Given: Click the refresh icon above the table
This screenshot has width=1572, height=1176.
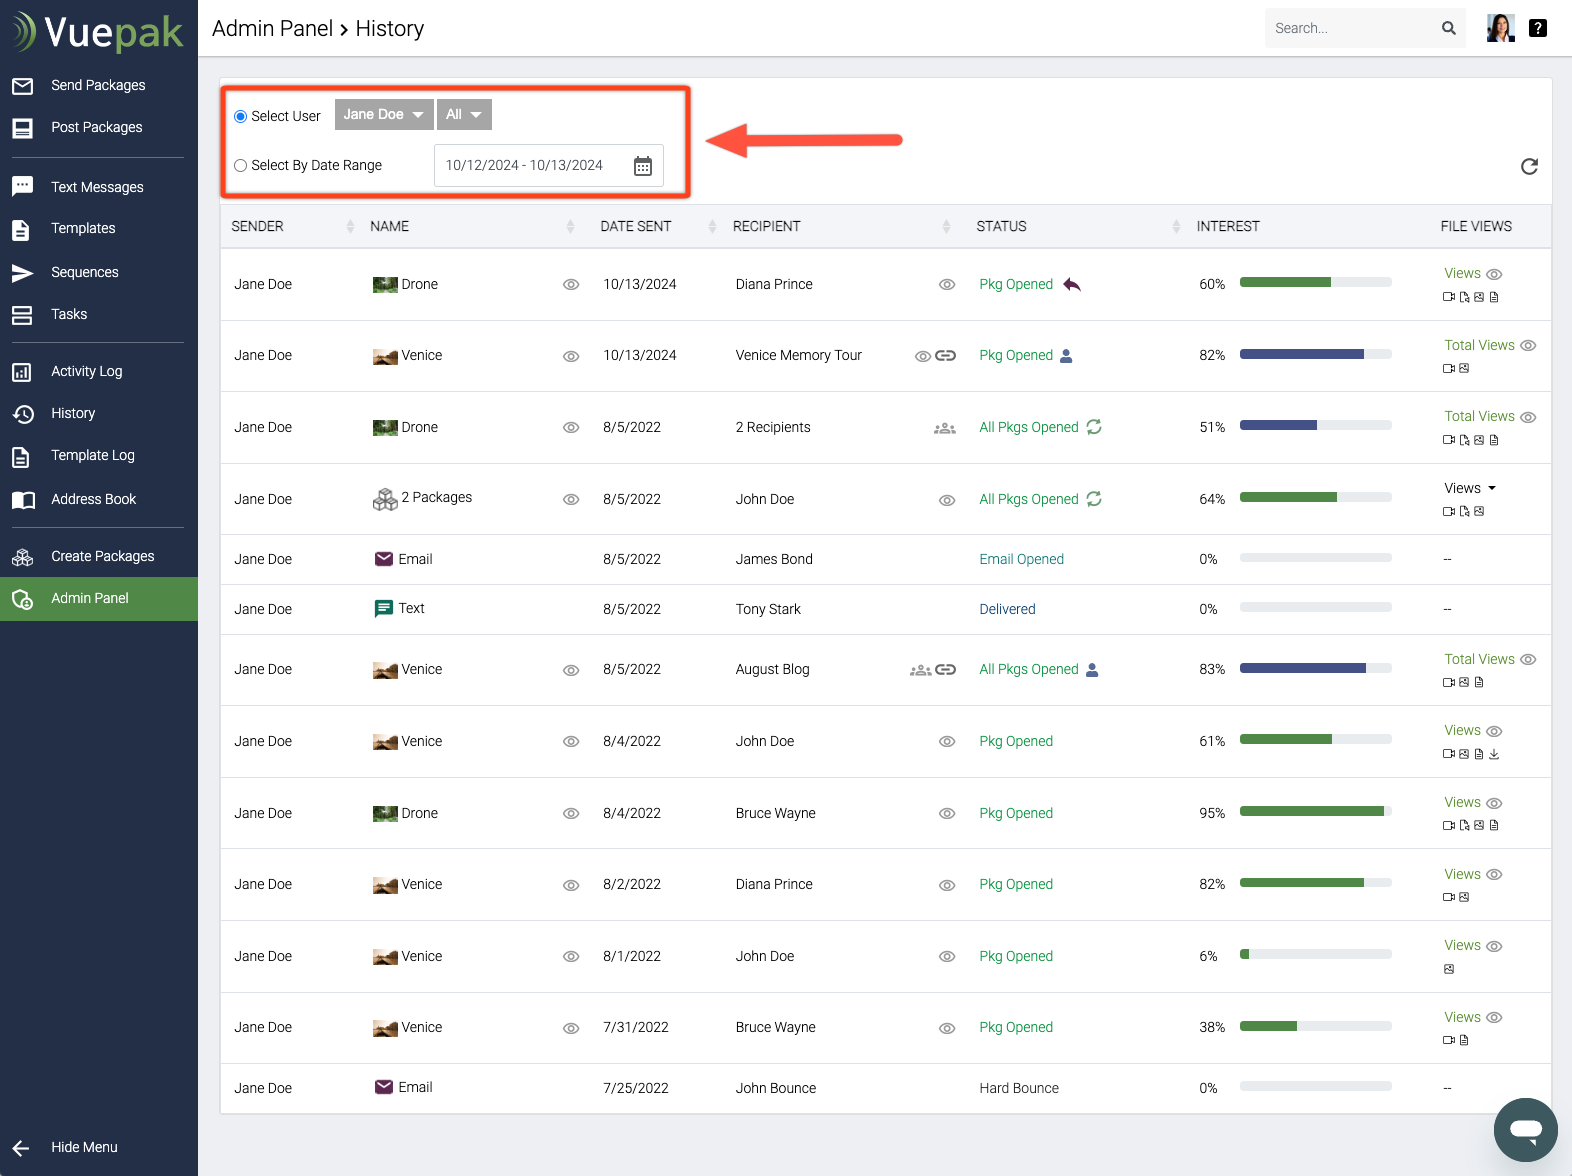Looking at the screenshot, I should [x=1528, y=167].
